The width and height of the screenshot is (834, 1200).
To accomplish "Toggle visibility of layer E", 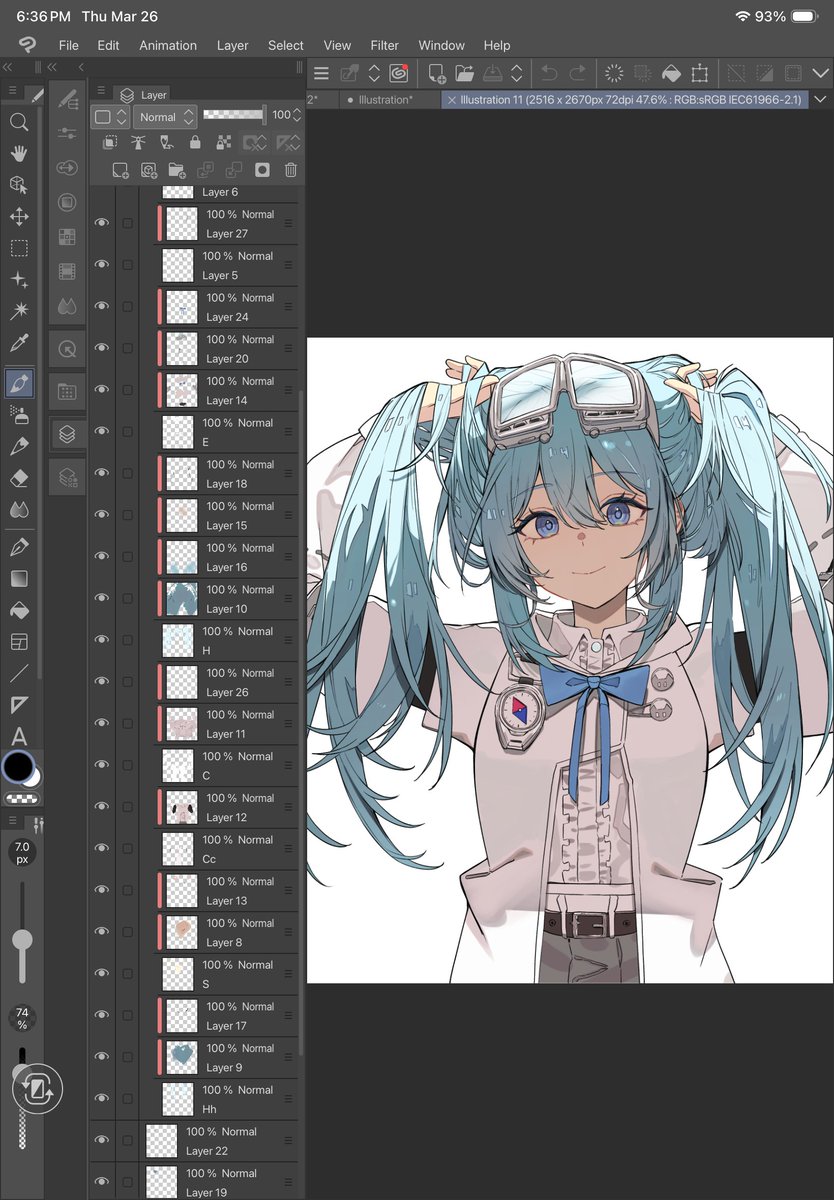I will click(x=101, y=431).
